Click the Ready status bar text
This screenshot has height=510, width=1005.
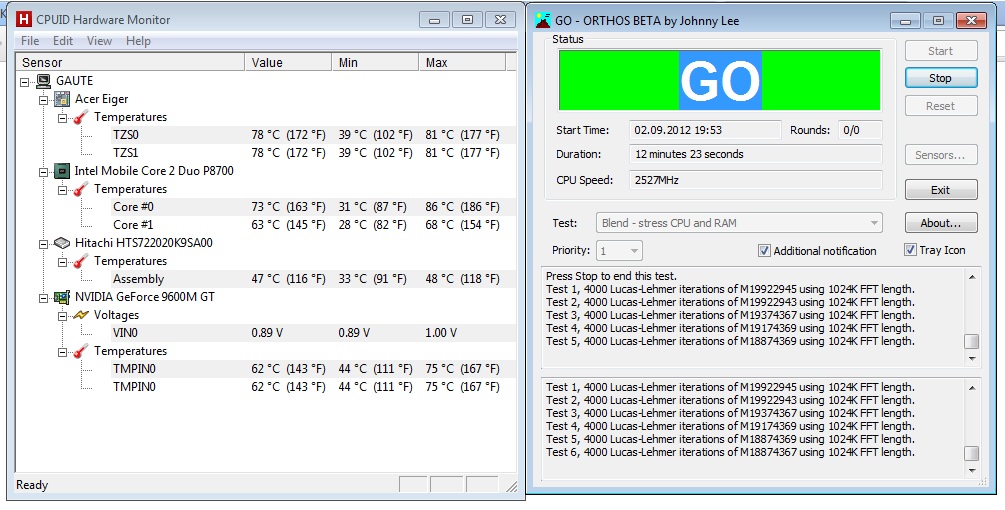coord(32,485)
